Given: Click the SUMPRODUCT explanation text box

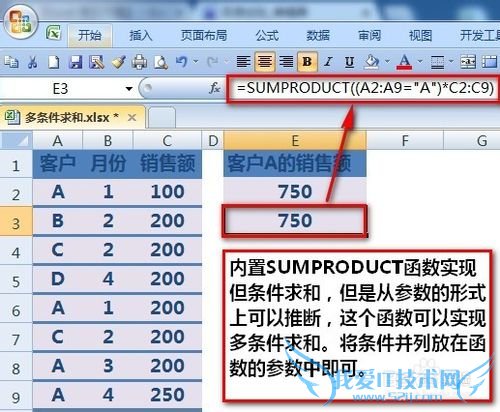Looking at the screenshot, I should point(358,326).
